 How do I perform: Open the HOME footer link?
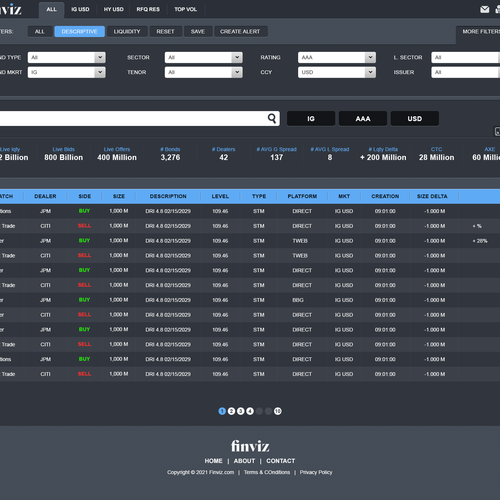pyautogui.click(x=213, y=461)
